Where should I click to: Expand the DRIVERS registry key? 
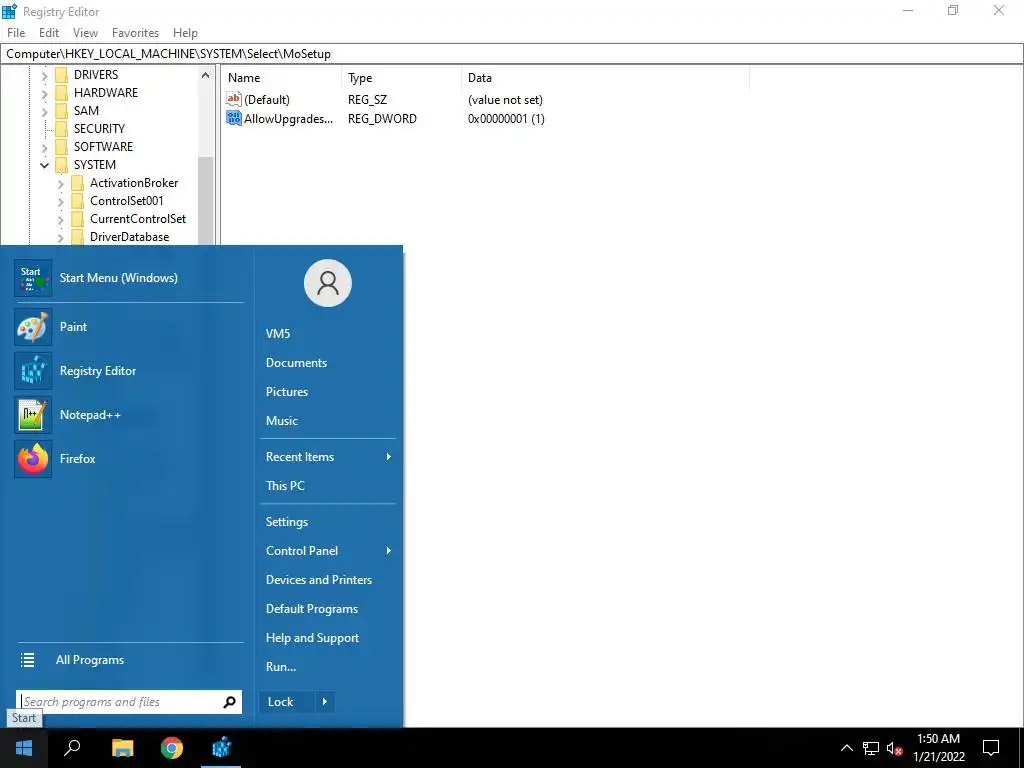[44, 76]
